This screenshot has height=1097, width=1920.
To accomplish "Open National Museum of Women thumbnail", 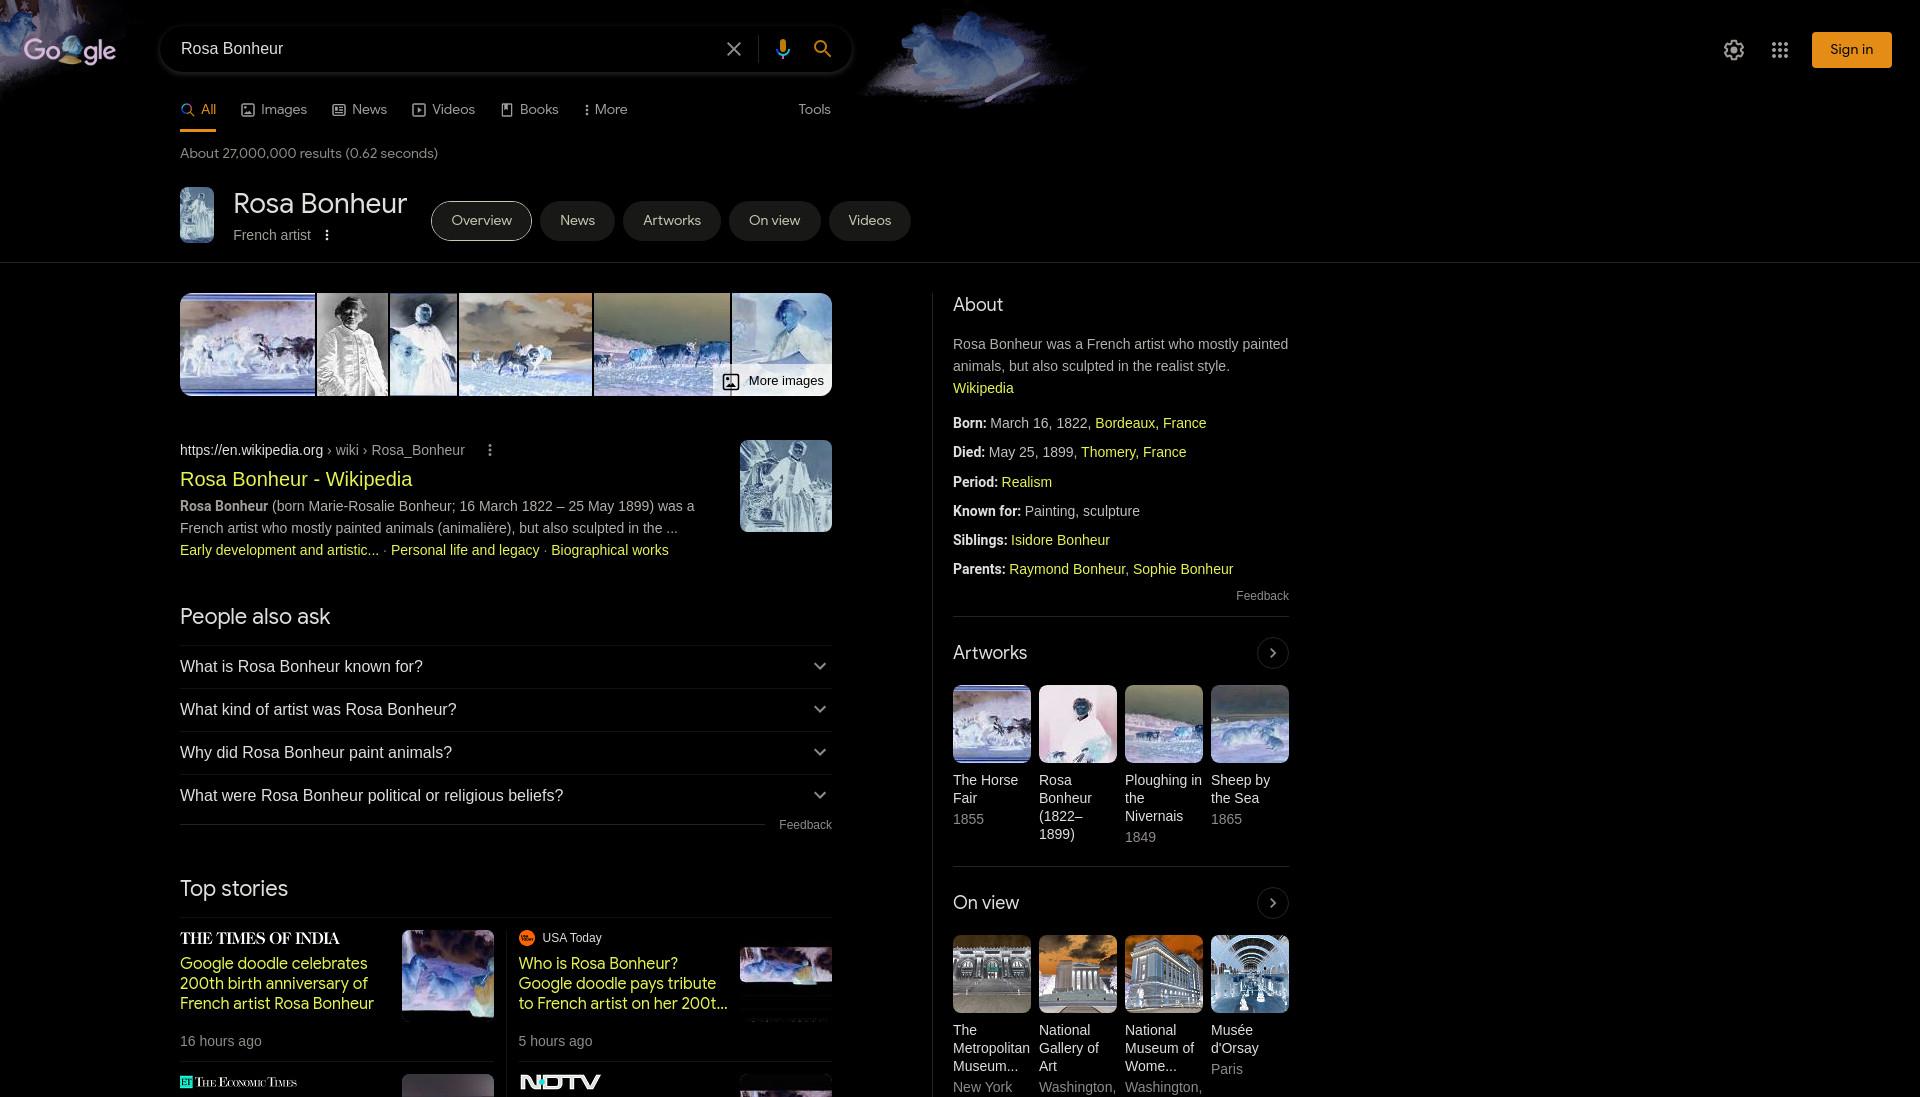I will pos(1164,974).
